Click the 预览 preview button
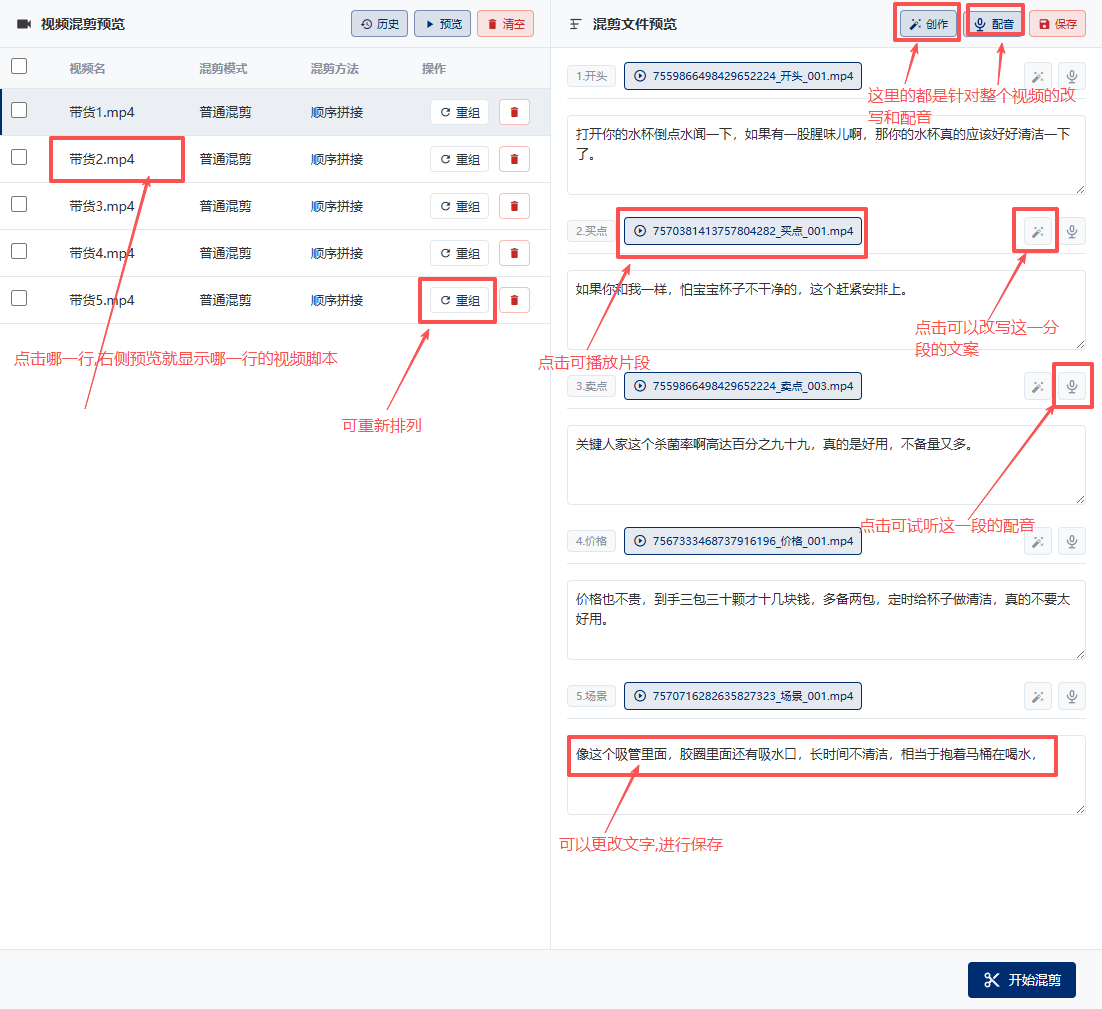This screenshot has width=1102, height=1009. coord(443,24)
